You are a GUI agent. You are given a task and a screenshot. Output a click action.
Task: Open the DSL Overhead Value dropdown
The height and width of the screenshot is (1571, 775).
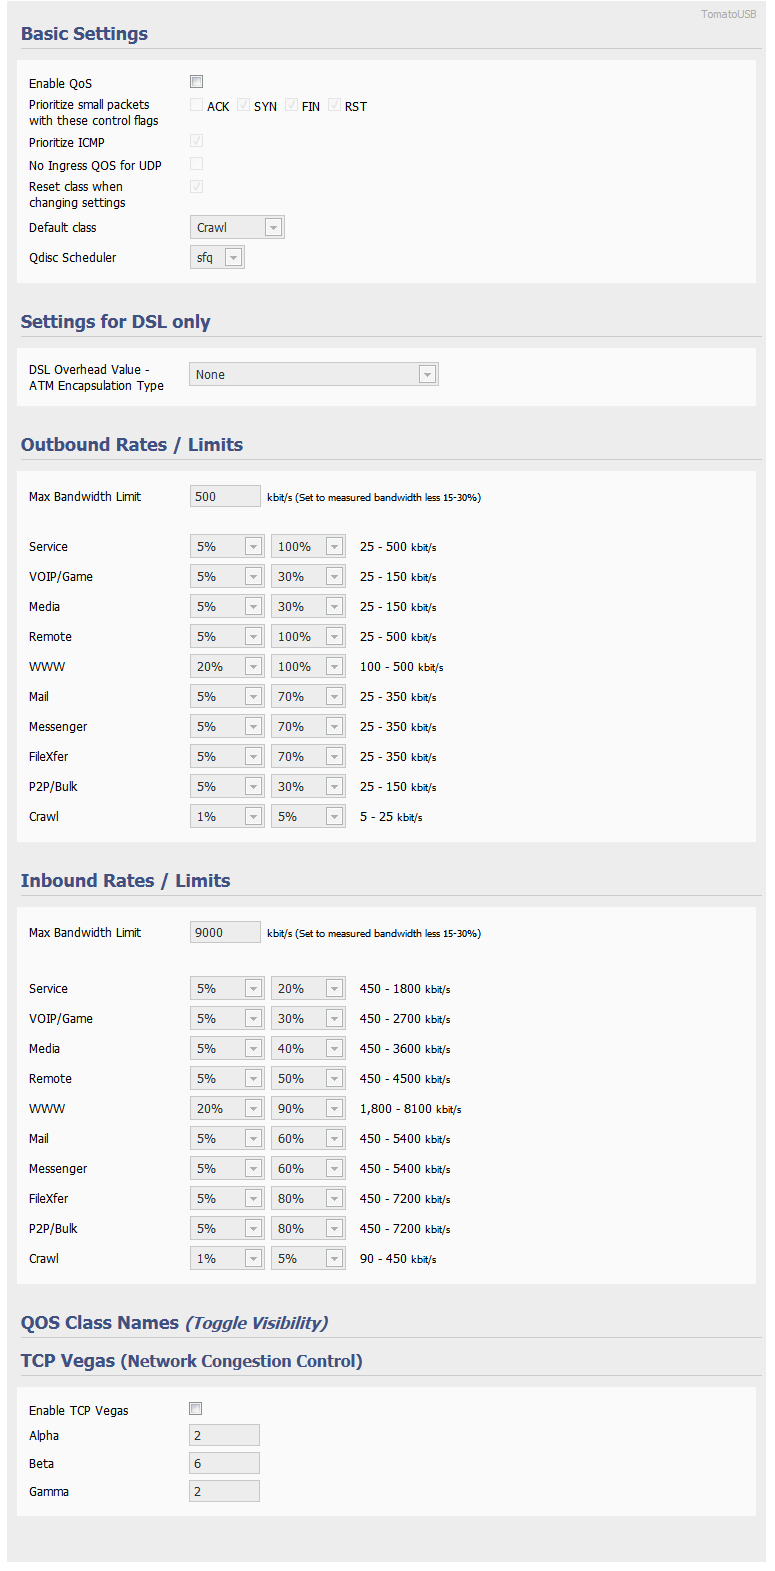pyautogui.click(x=314, y=375)
